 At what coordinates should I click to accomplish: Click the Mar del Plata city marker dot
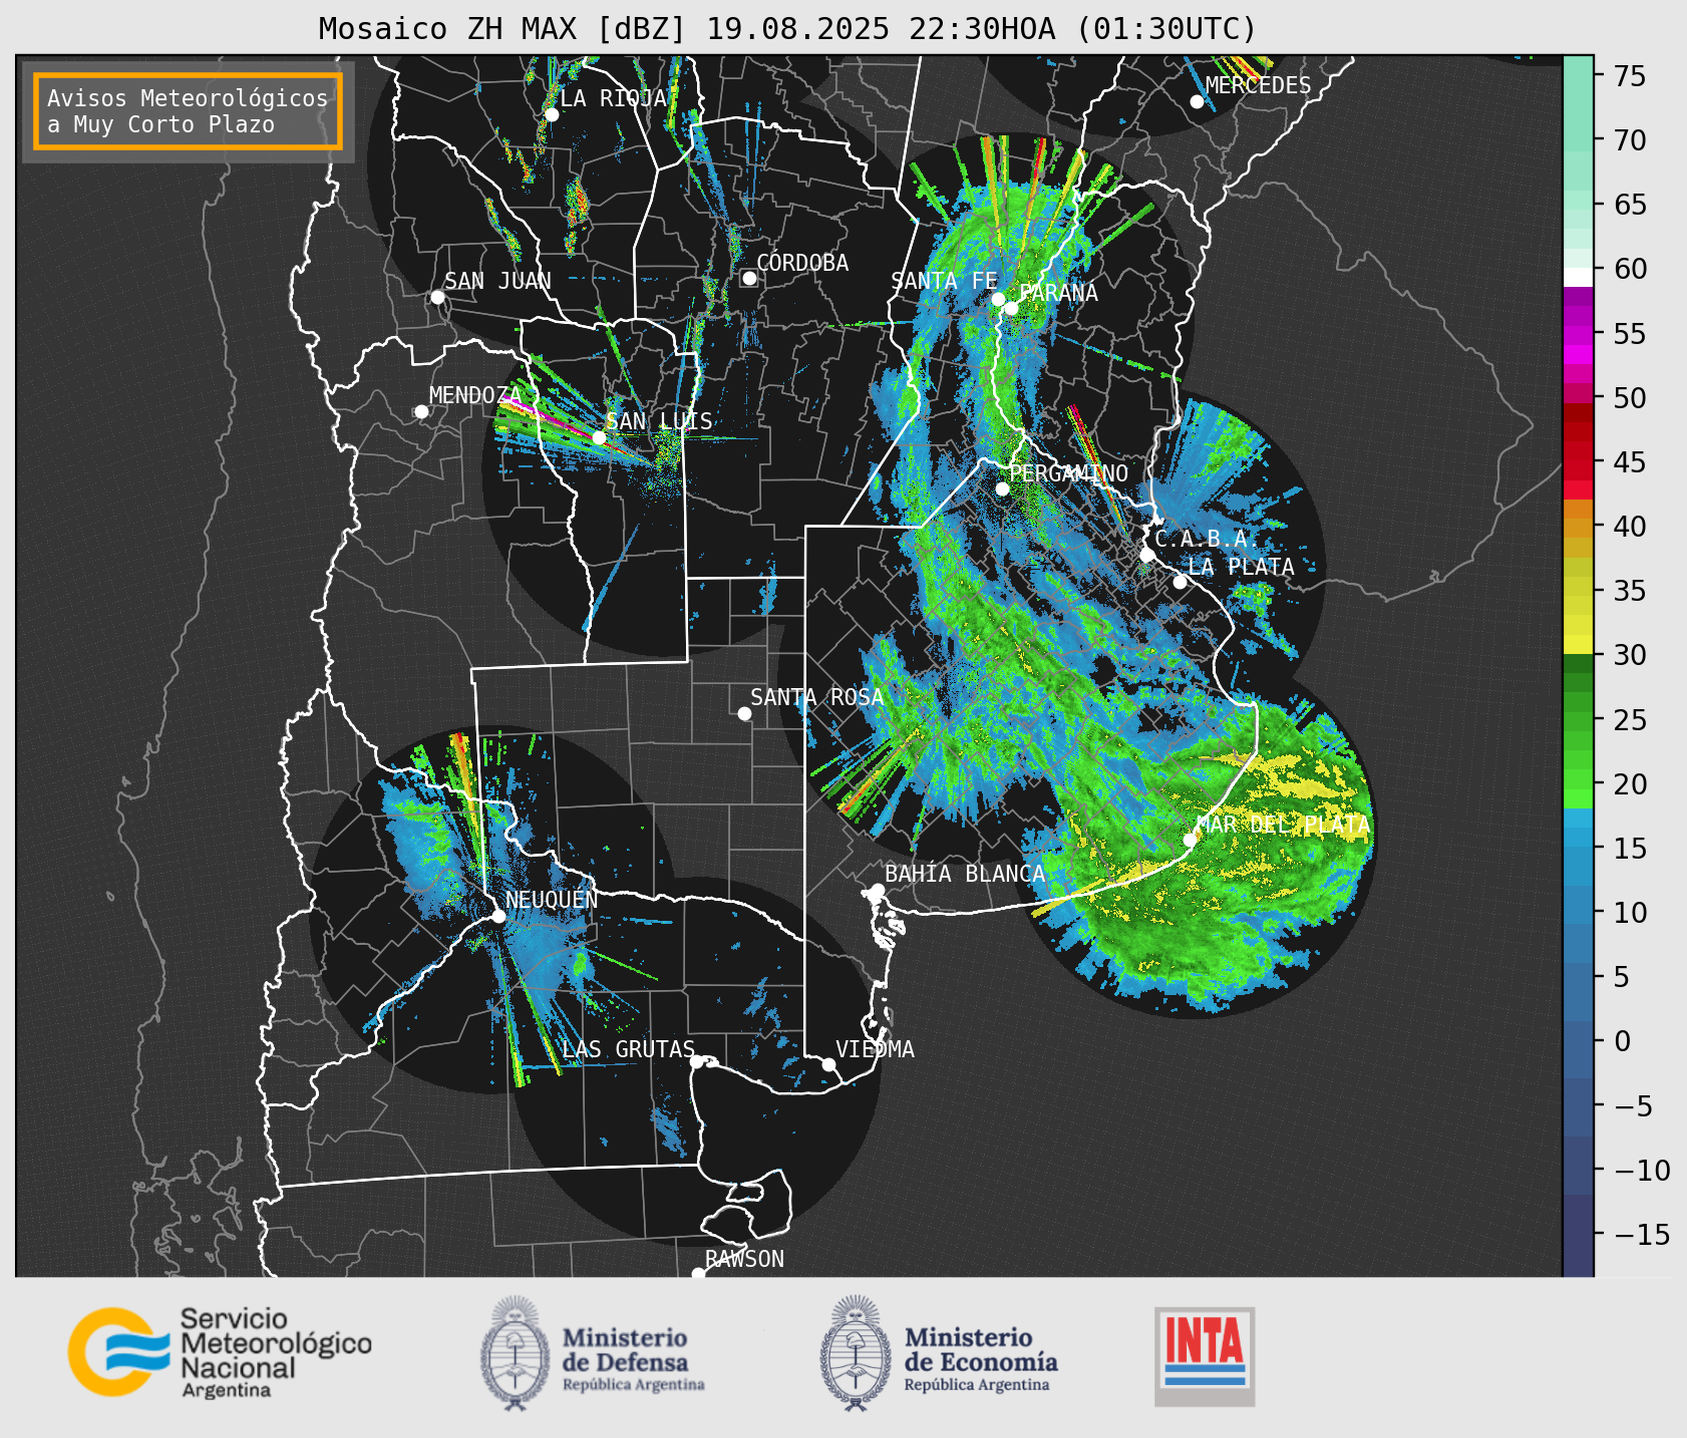point(1190,840)
